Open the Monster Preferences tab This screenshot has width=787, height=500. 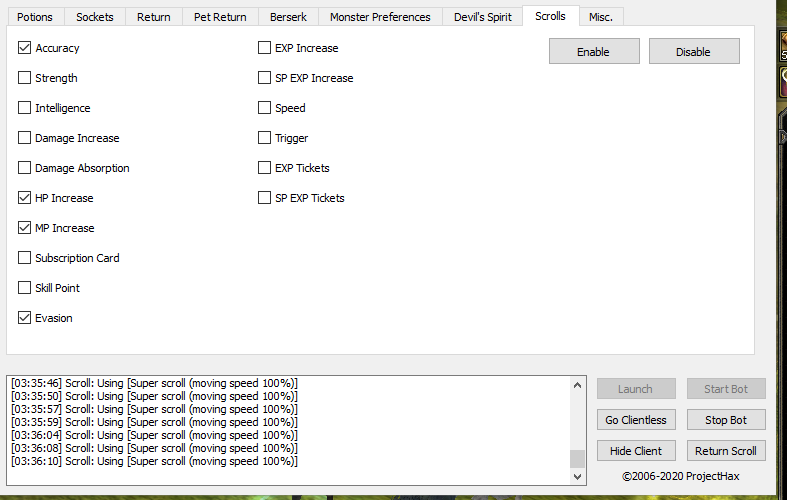pyautogui.click(x=380, y=17)
